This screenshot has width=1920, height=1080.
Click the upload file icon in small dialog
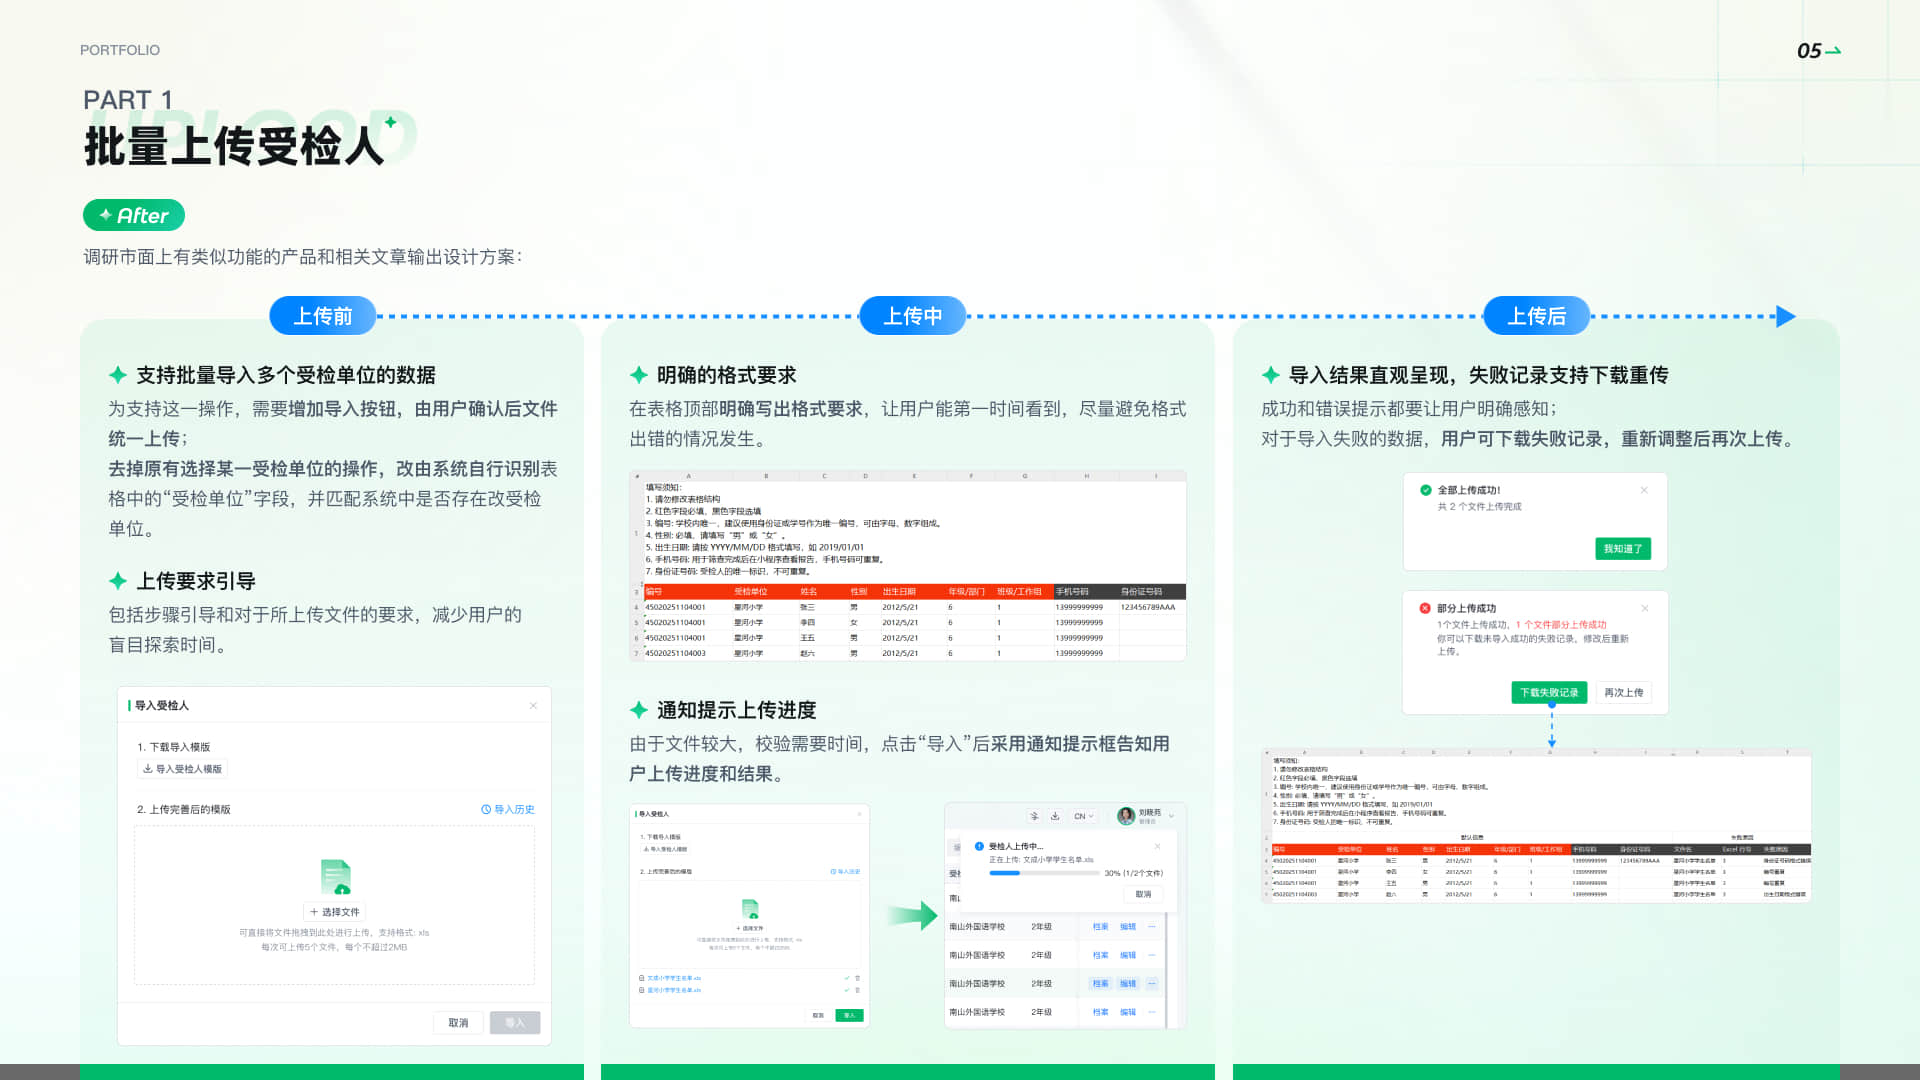click(x=750, y=909)
